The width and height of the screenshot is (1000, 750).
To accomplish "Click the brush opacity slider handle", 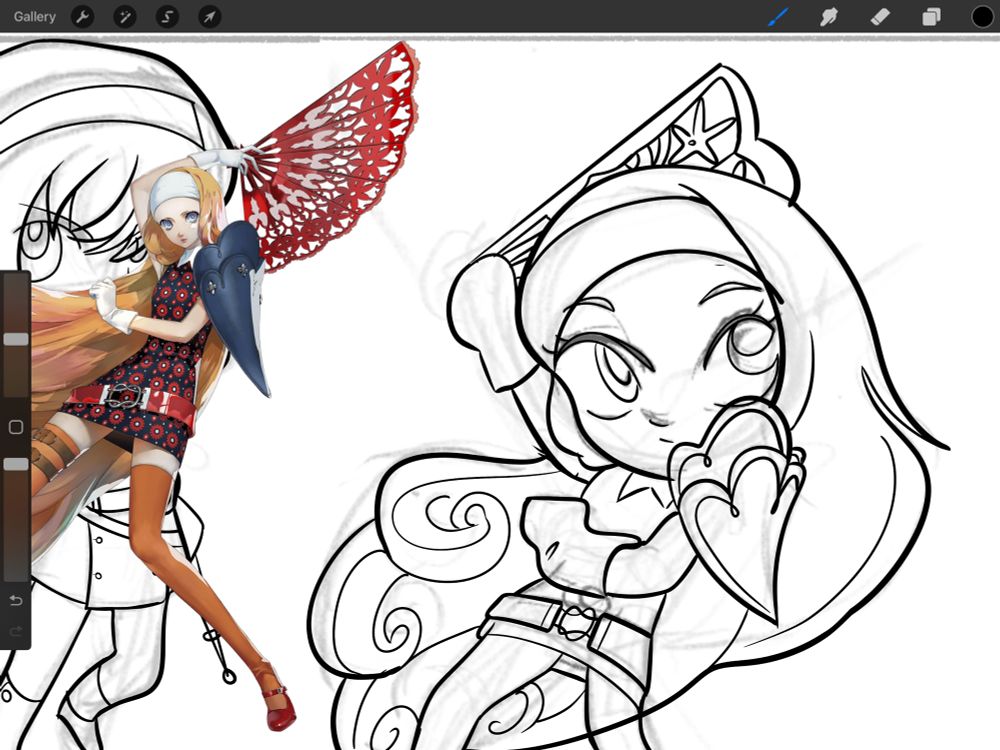I will tap(16, 464).
